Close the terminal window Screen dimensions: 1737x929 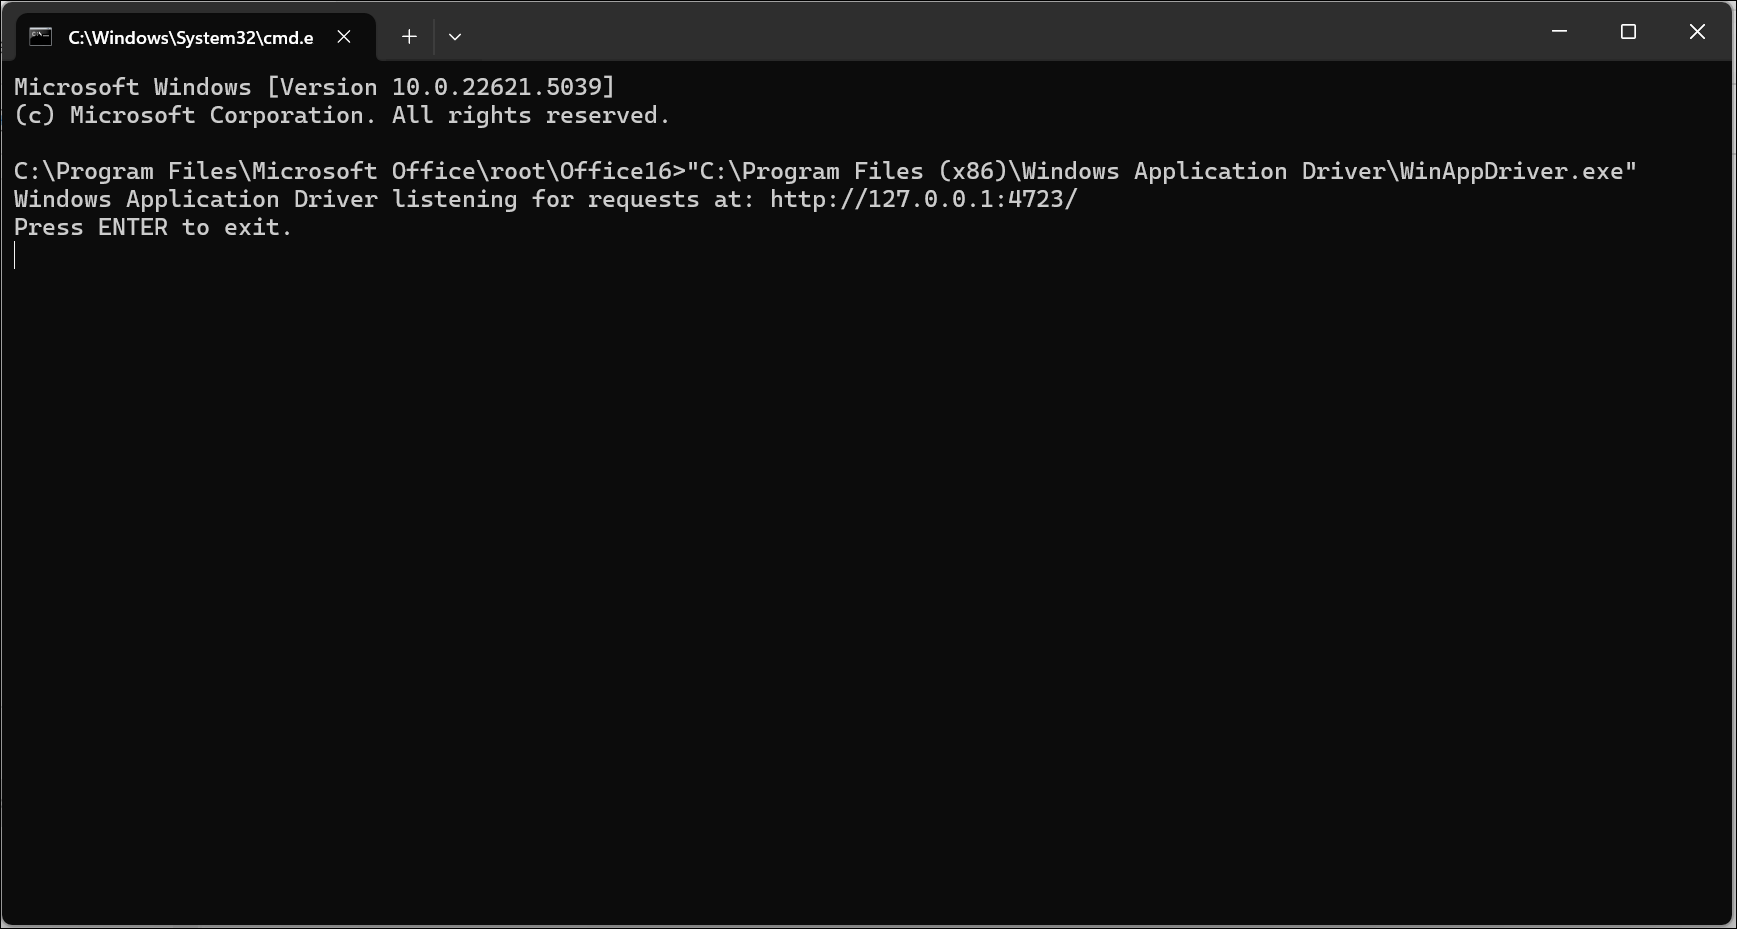coord(1697,32)
